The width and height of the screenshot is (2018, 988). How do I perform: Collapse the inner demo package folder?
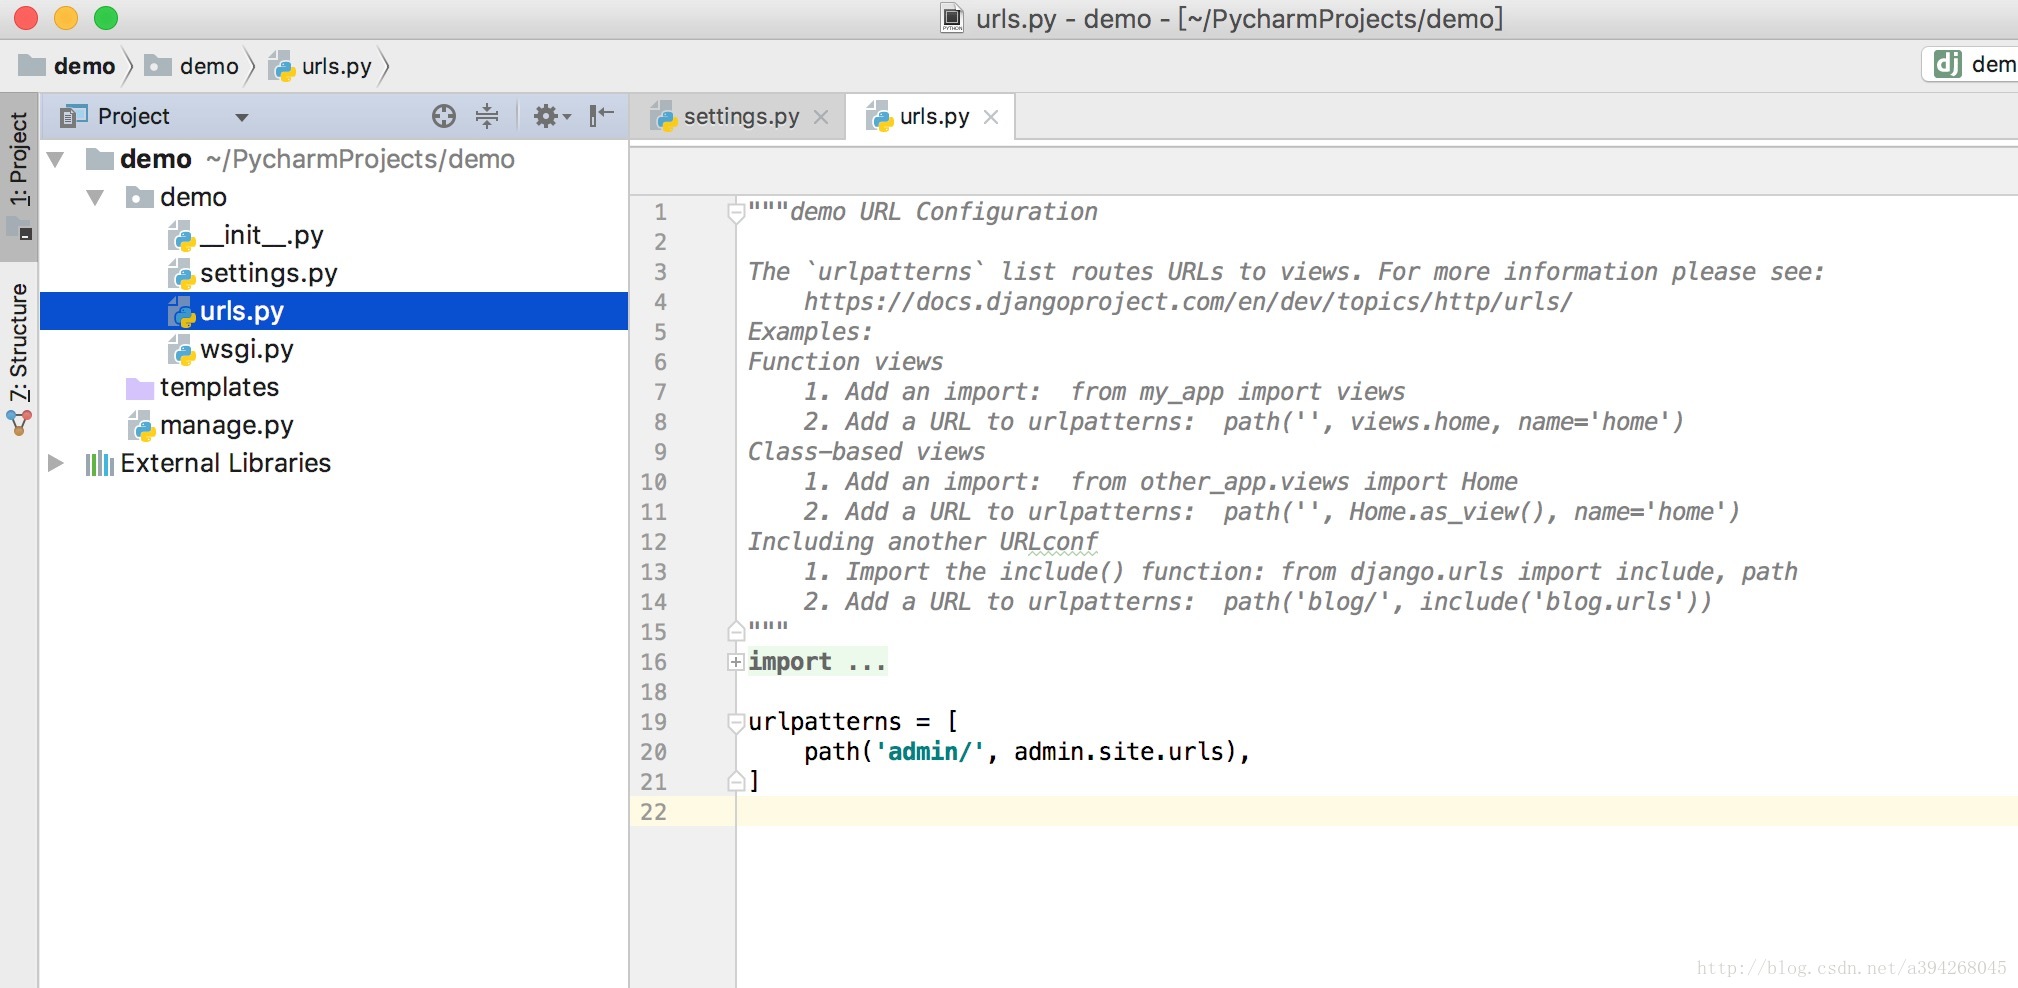click(x=95, y=197)
